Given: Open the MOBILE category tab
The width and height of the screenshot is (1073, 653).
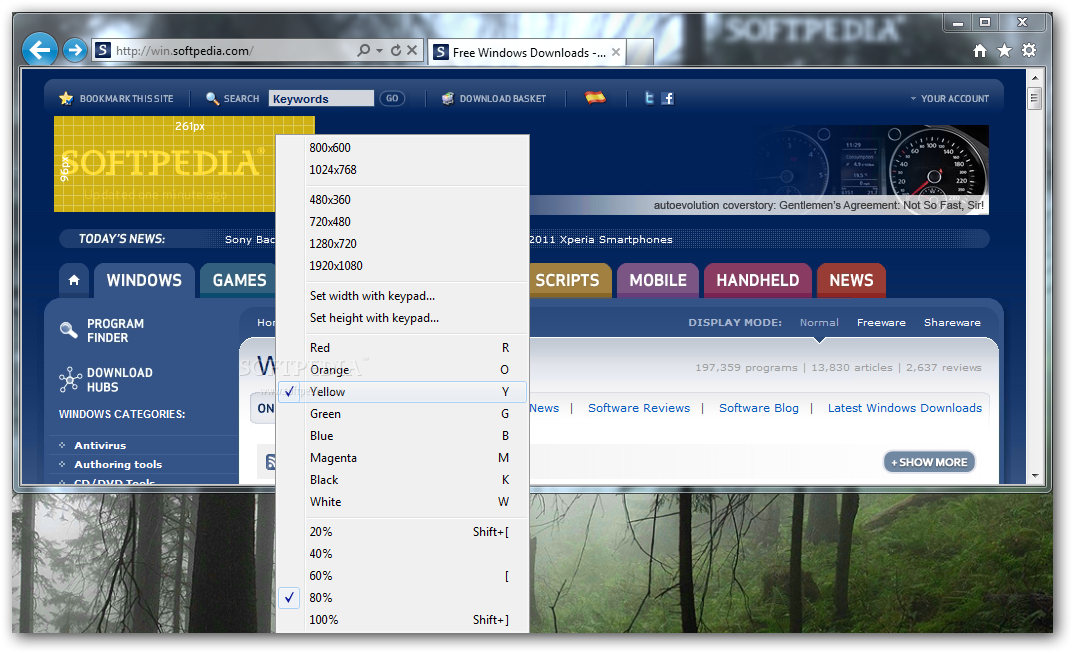Looking at the screenshot, I should pyautogui.click(x=658, y=280).
